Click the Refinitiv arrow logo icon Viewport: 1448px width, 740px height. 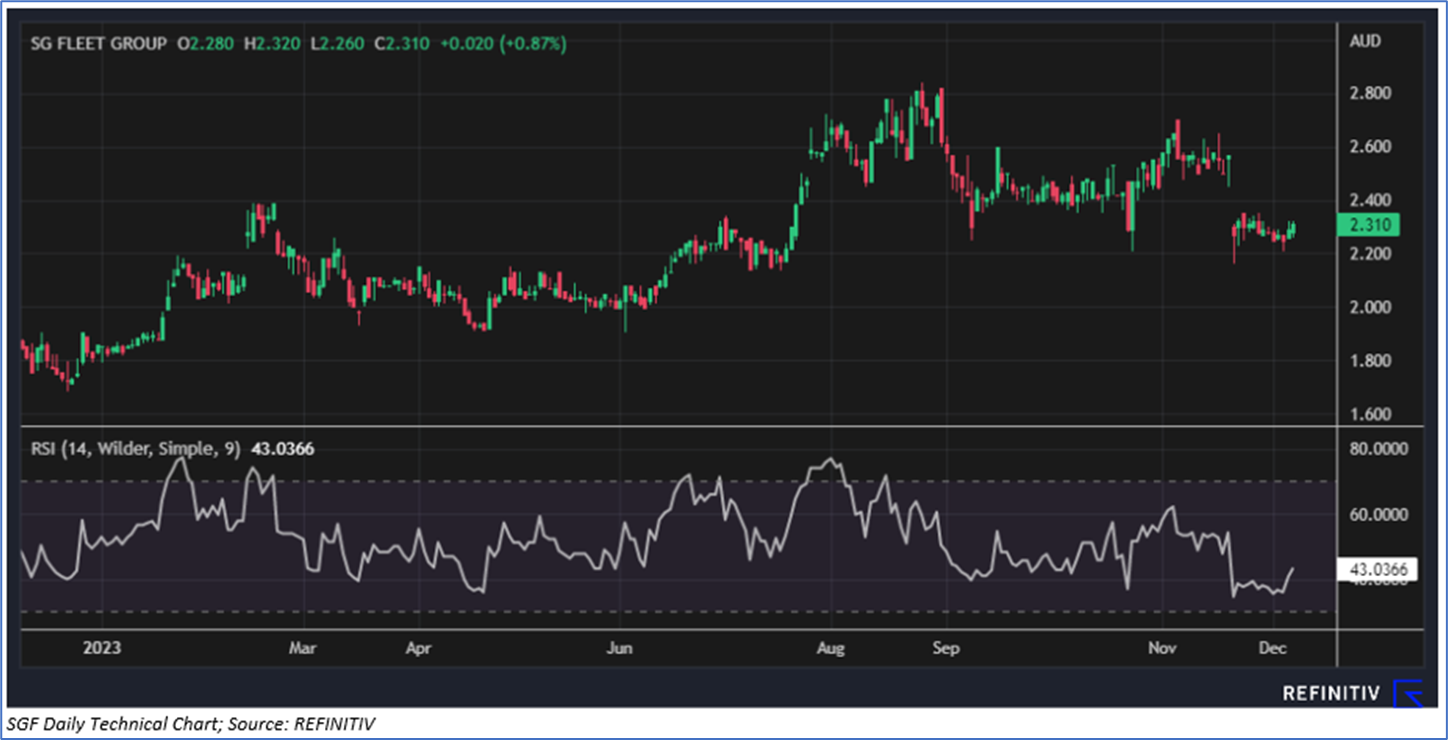click(x=1408, y=693)
